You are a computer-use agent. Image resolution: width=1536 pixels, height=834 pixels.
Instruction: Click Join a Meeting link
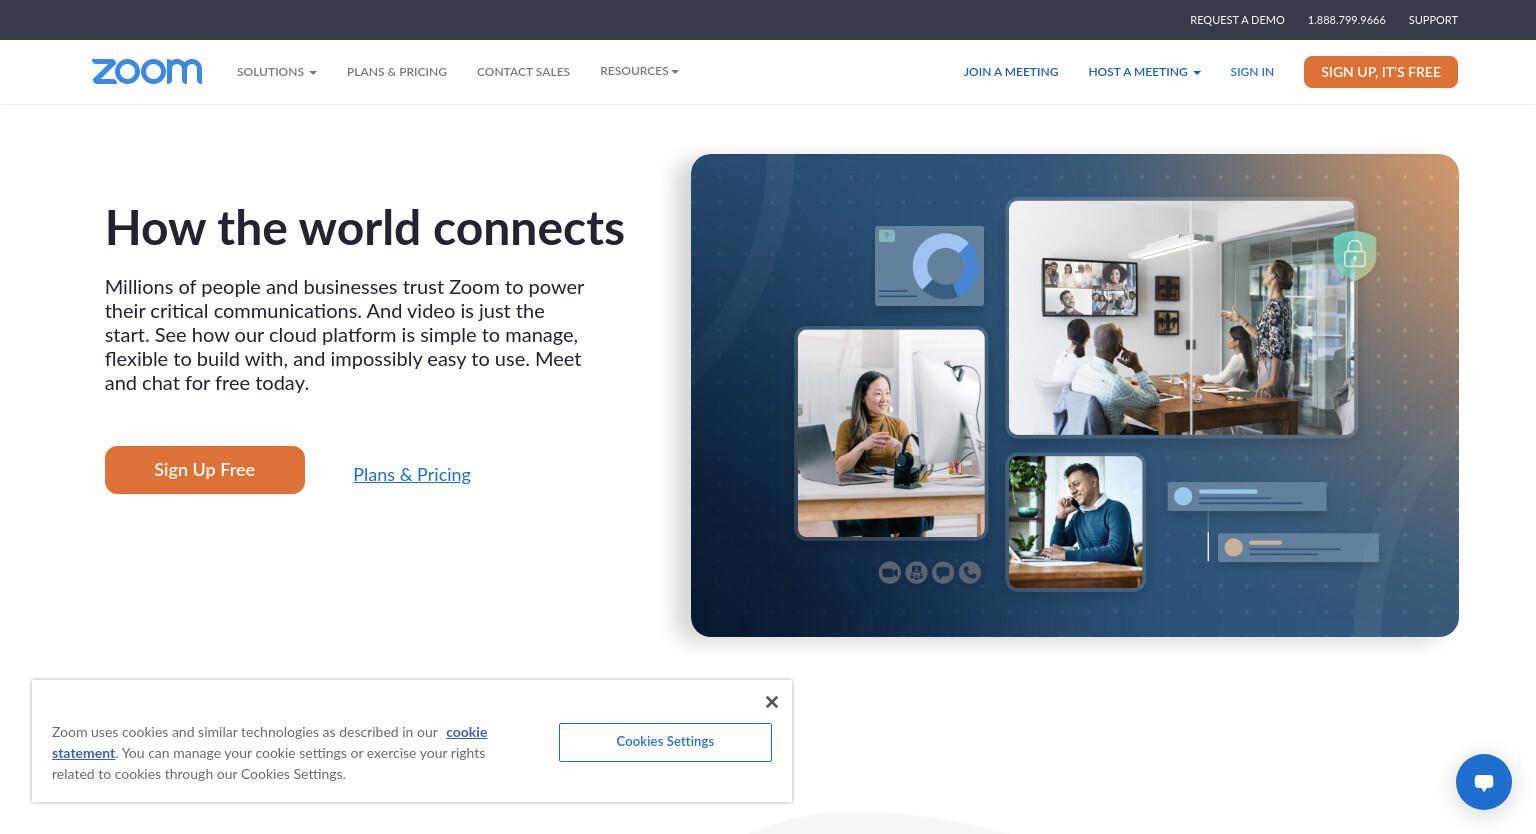tap(1010, 72)
